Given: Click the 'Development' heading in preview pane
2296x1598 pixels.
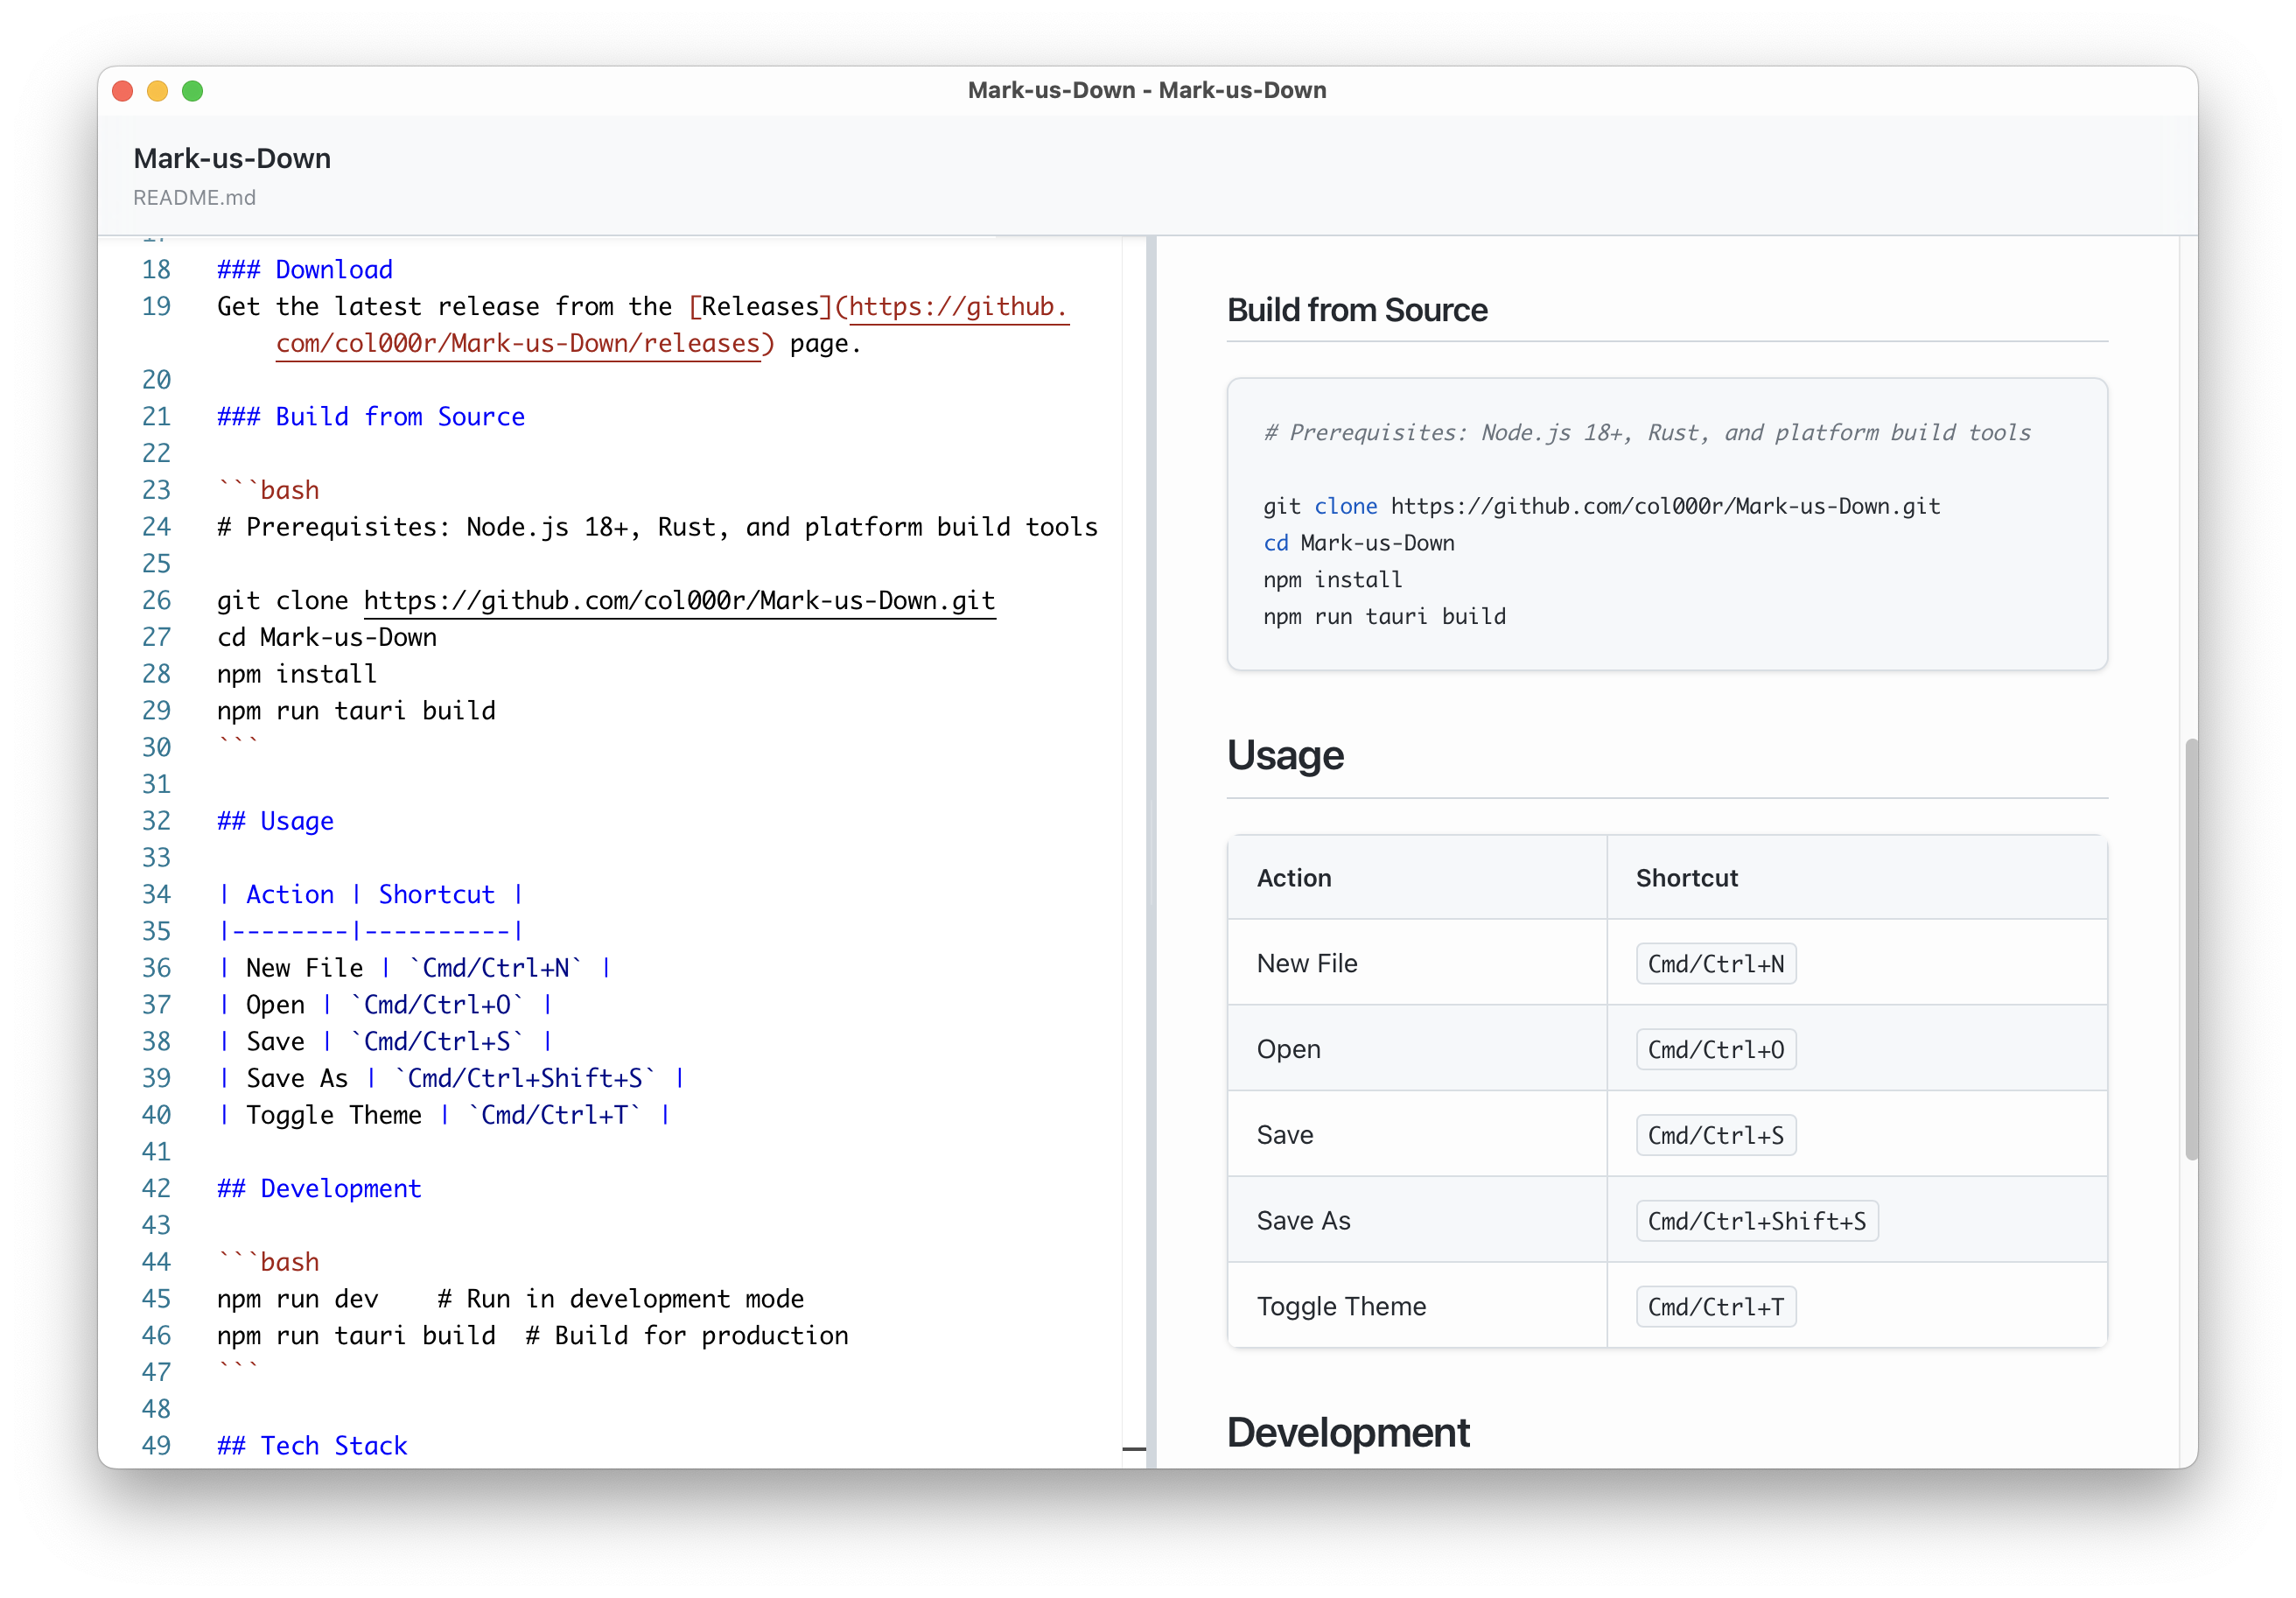Looking at the screenshot, I should [1348, 1432].
